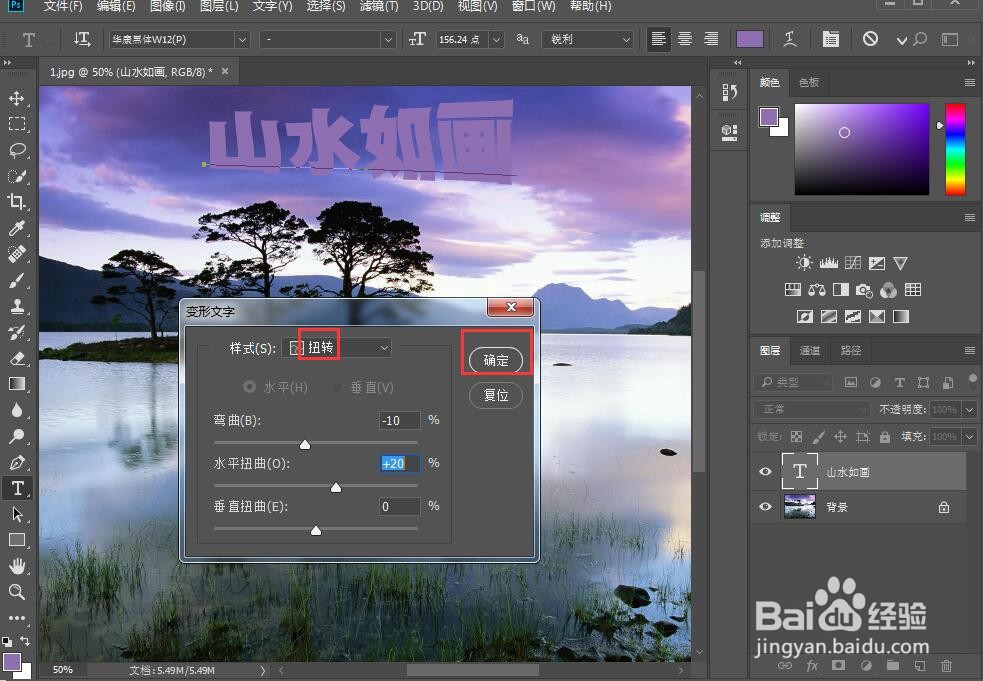
Task: Open the 样式 warp style dropdown
Action: [337, 347]
